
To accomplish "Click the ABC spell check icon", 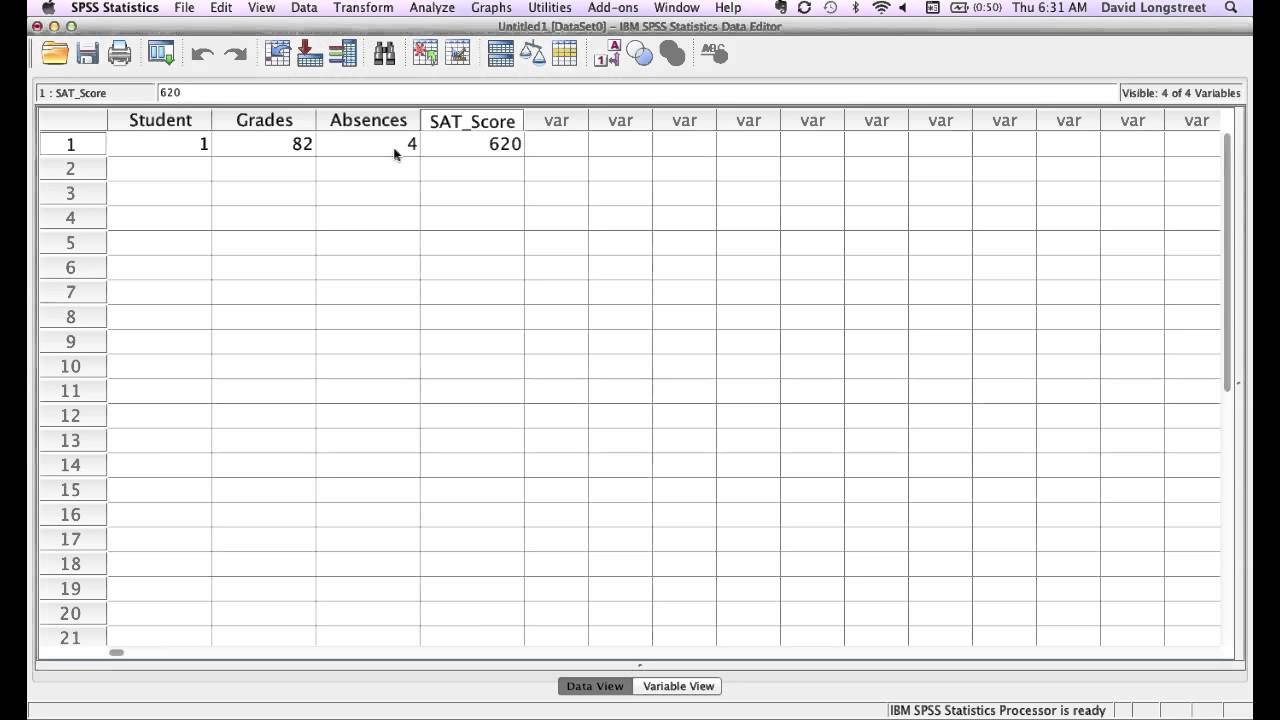I will tap(714, 53).
